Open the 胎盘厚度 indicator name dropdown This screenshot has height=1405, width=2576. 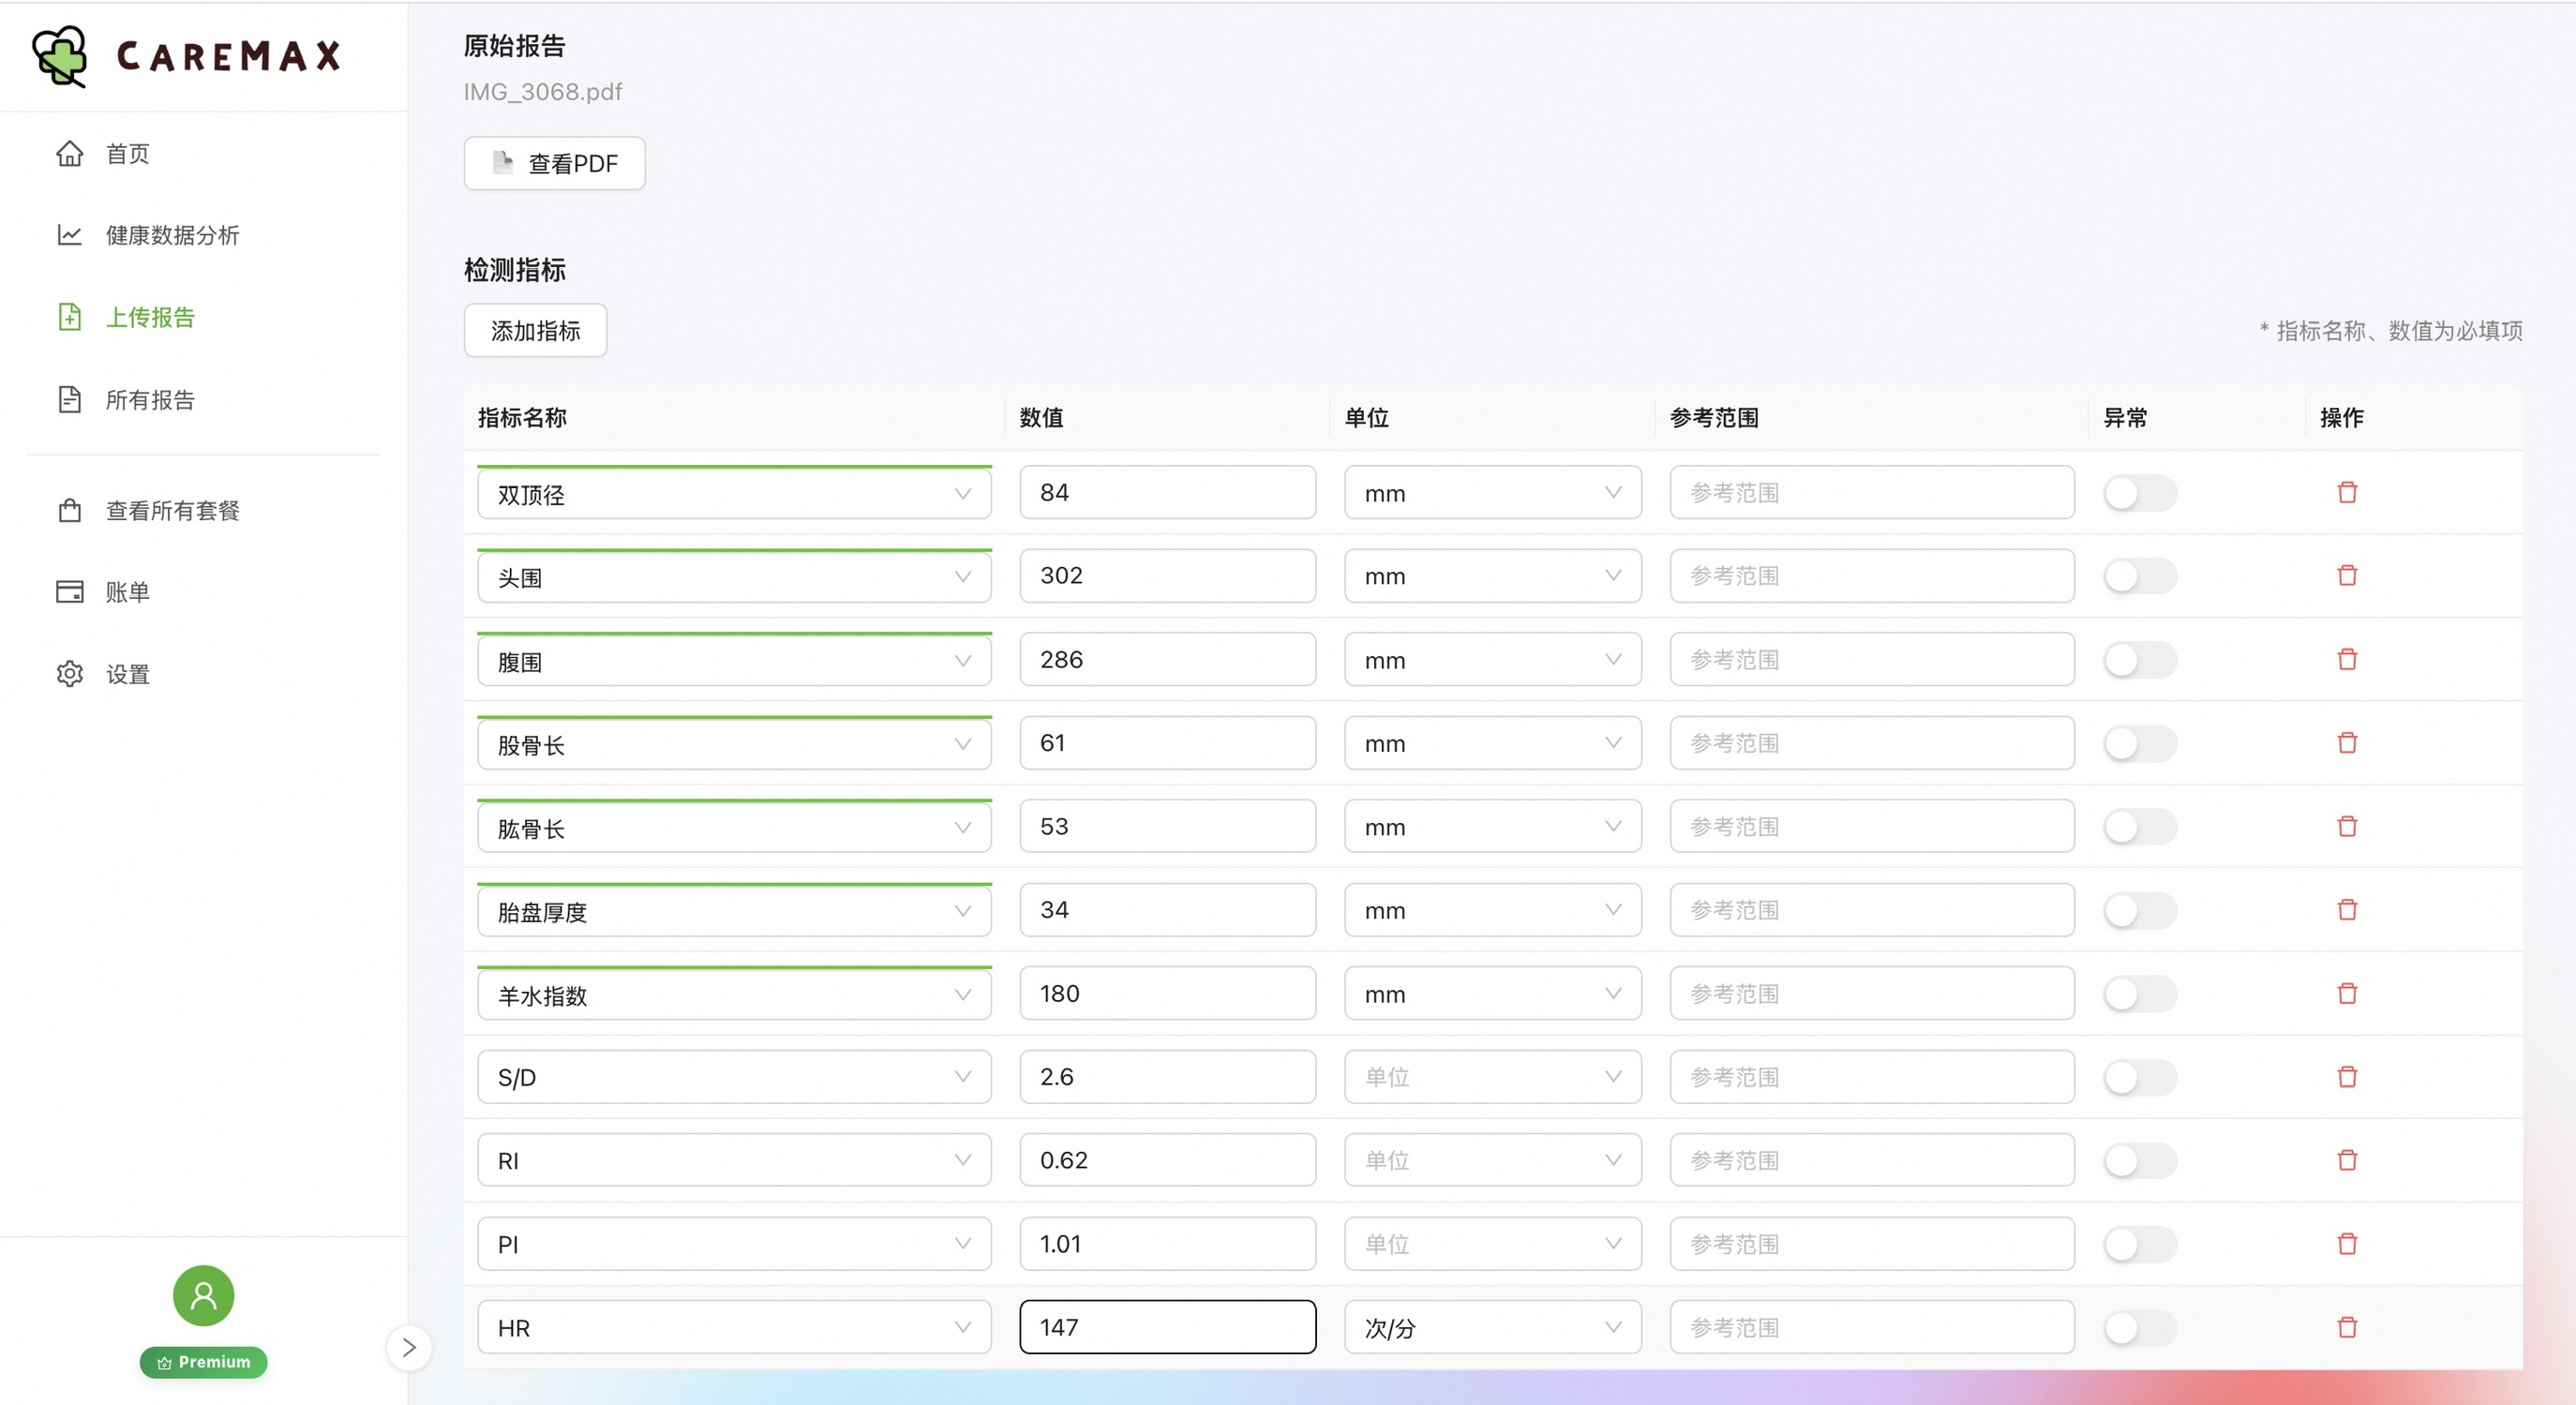(x=734, y=910)
